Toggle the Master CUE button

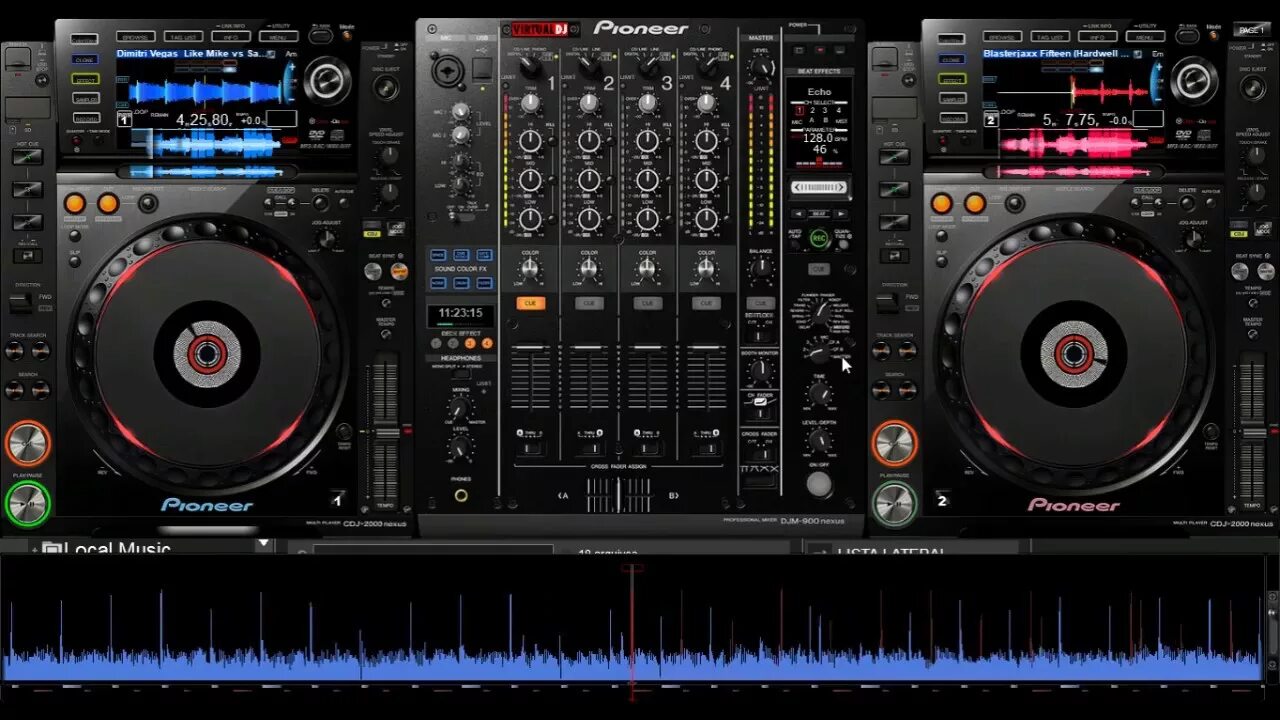[761, 303]
